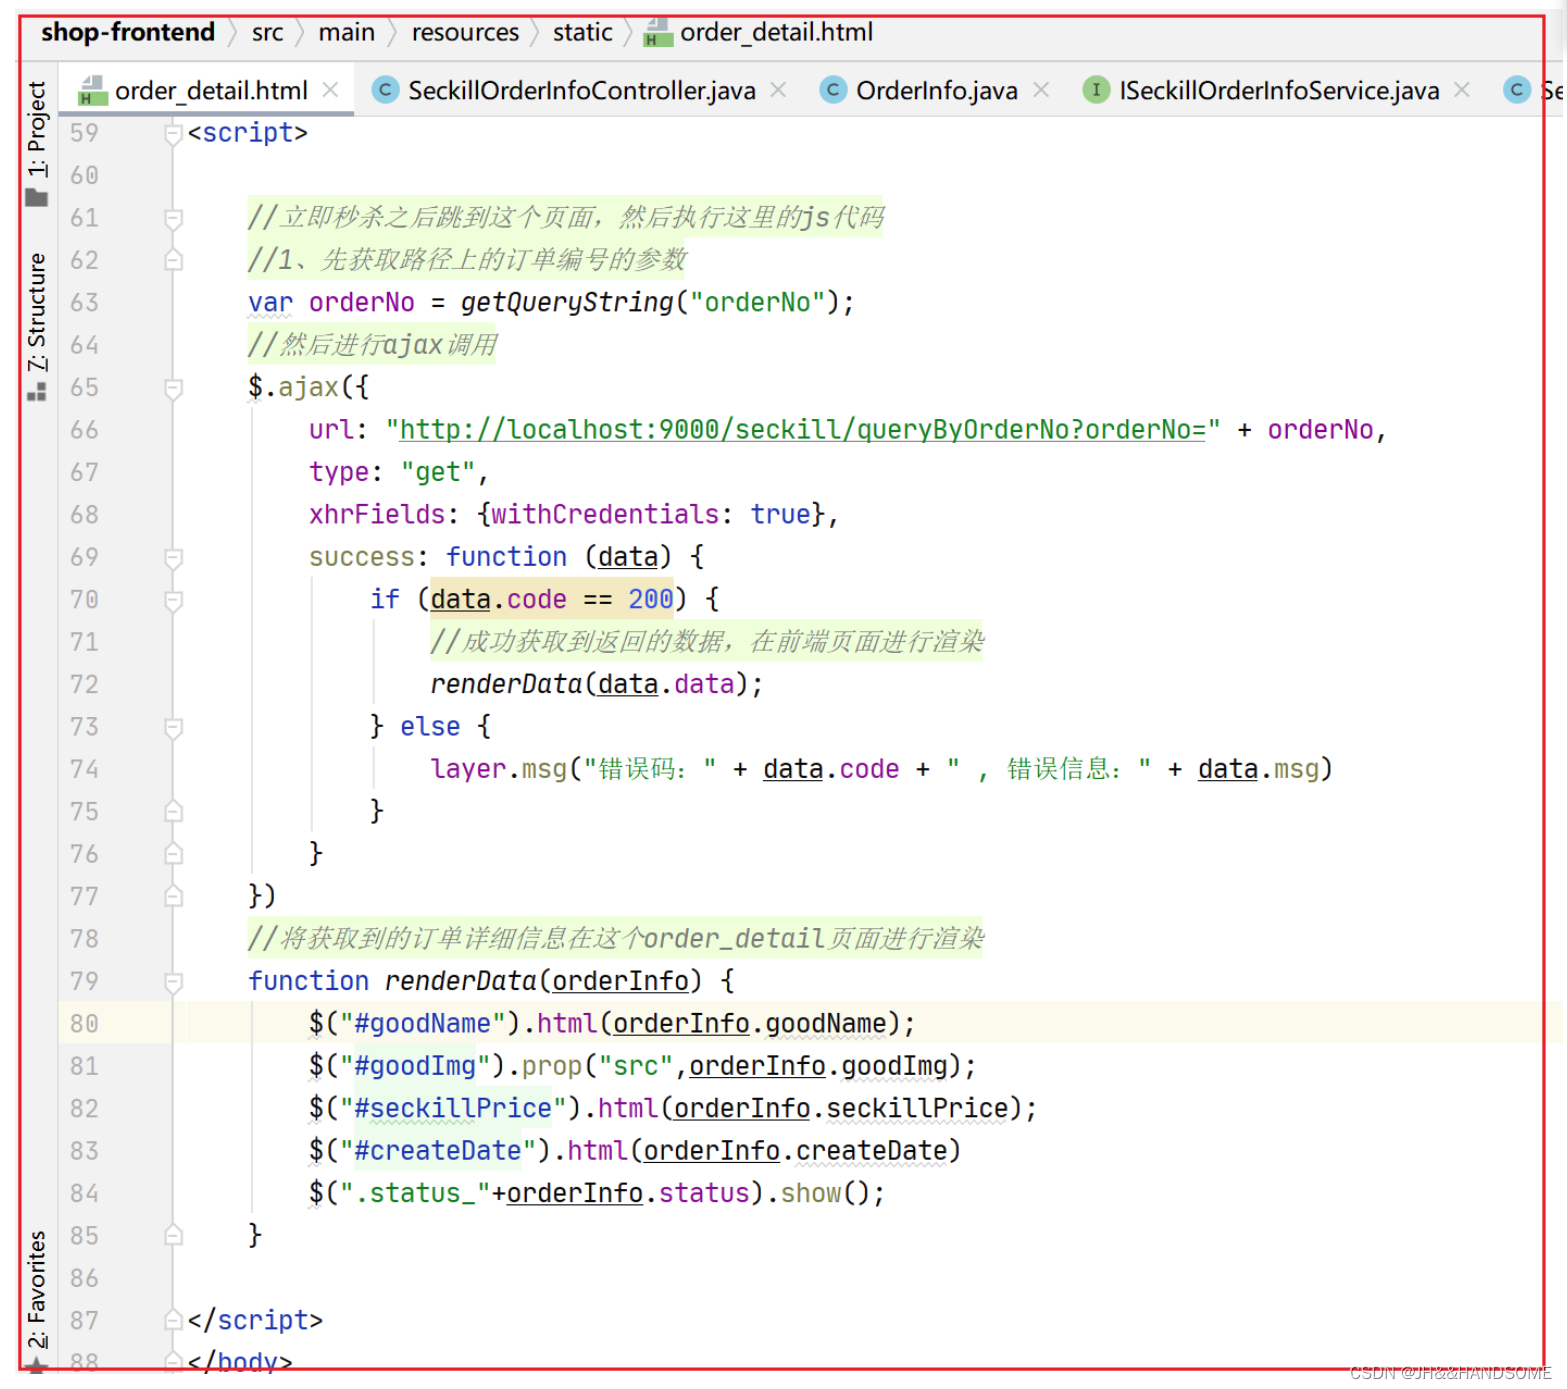1567x1389 pixels.
Task: Click "#goodName" selector string
Action: point(430,1024)
